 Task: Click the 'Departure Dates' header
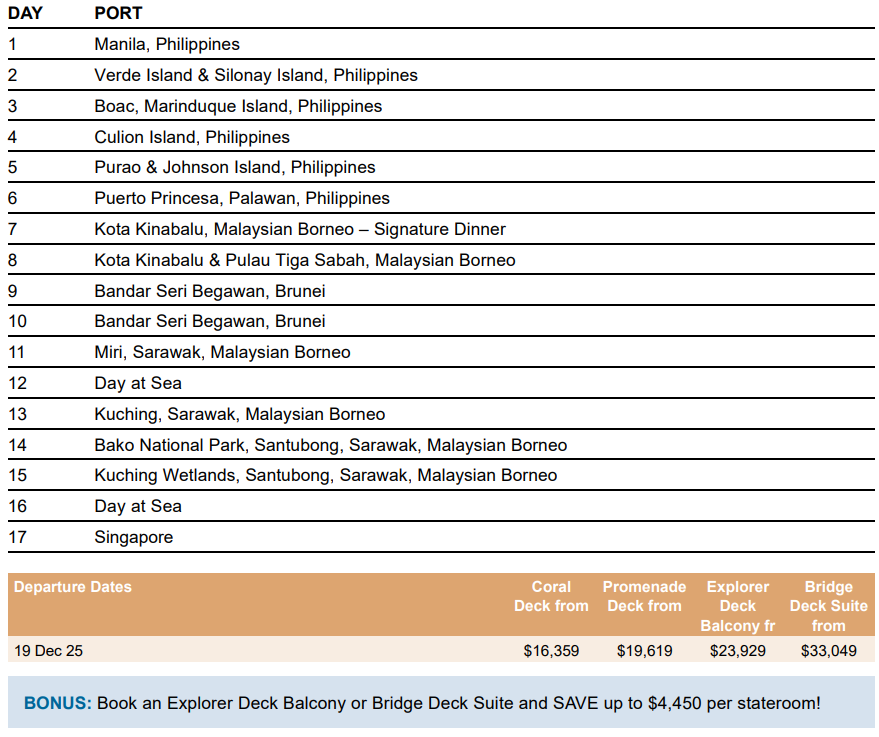[73, 587]
